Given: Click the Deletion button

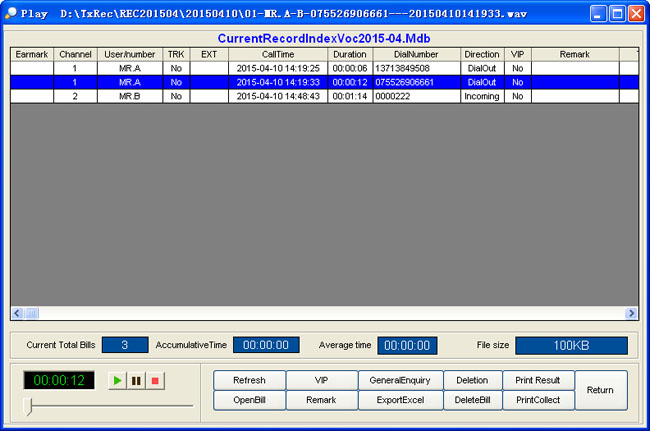Looking at the screenshot, I should pos(472,380).
